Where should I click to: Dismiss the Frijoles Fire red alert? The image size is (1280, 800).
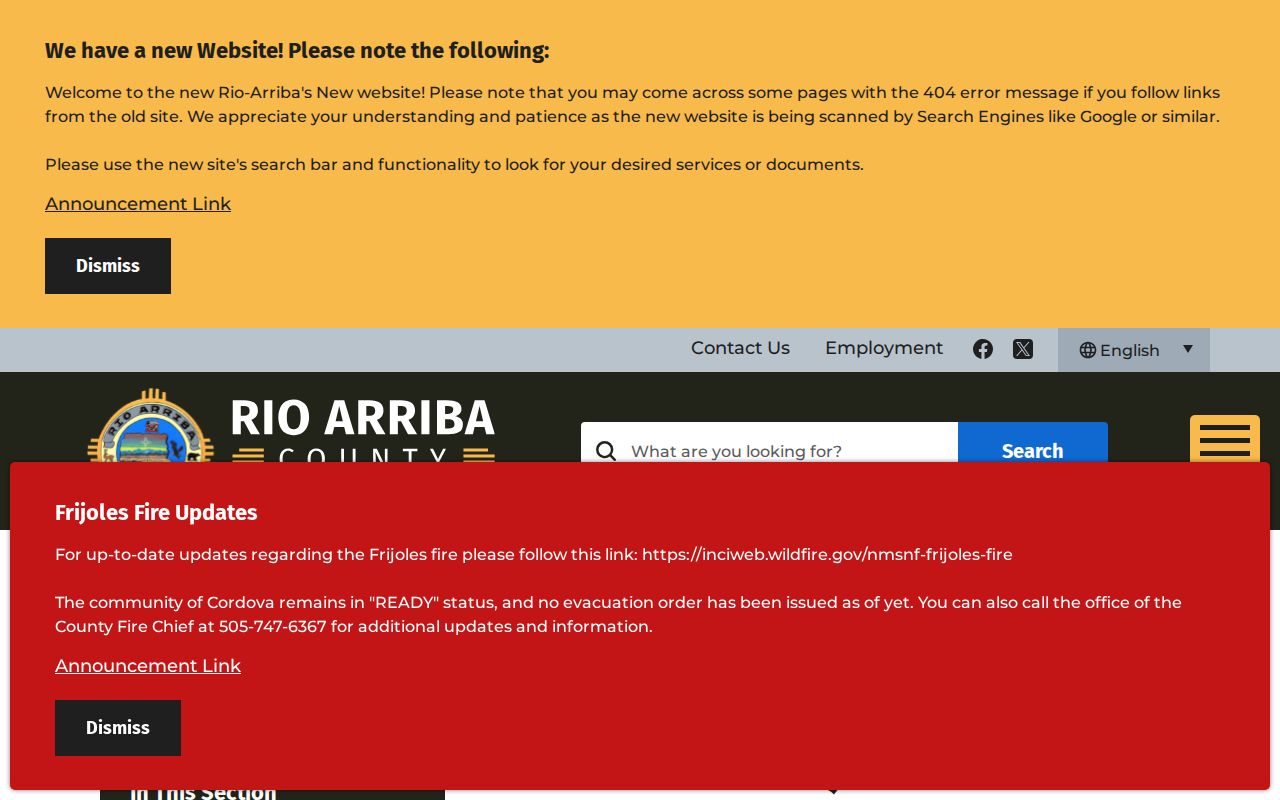[x=118, y=728]
